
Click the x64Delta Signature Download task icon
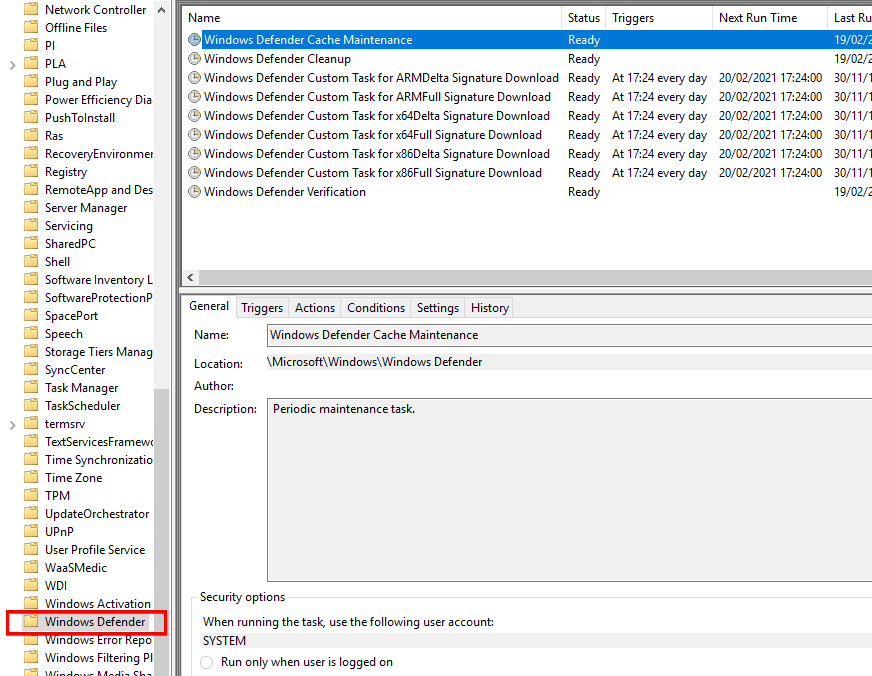[194, 116]
